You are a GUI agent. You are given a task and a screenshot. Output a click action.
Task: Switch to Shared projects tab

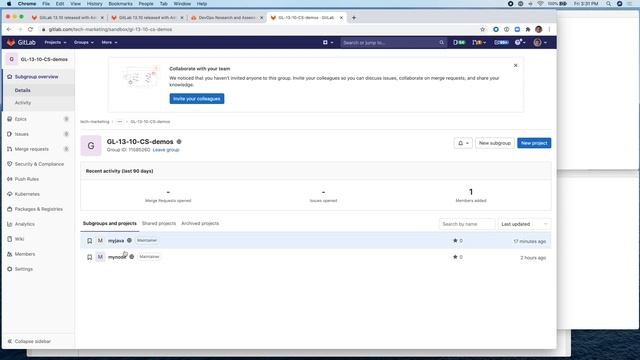(x=159, y=224)
